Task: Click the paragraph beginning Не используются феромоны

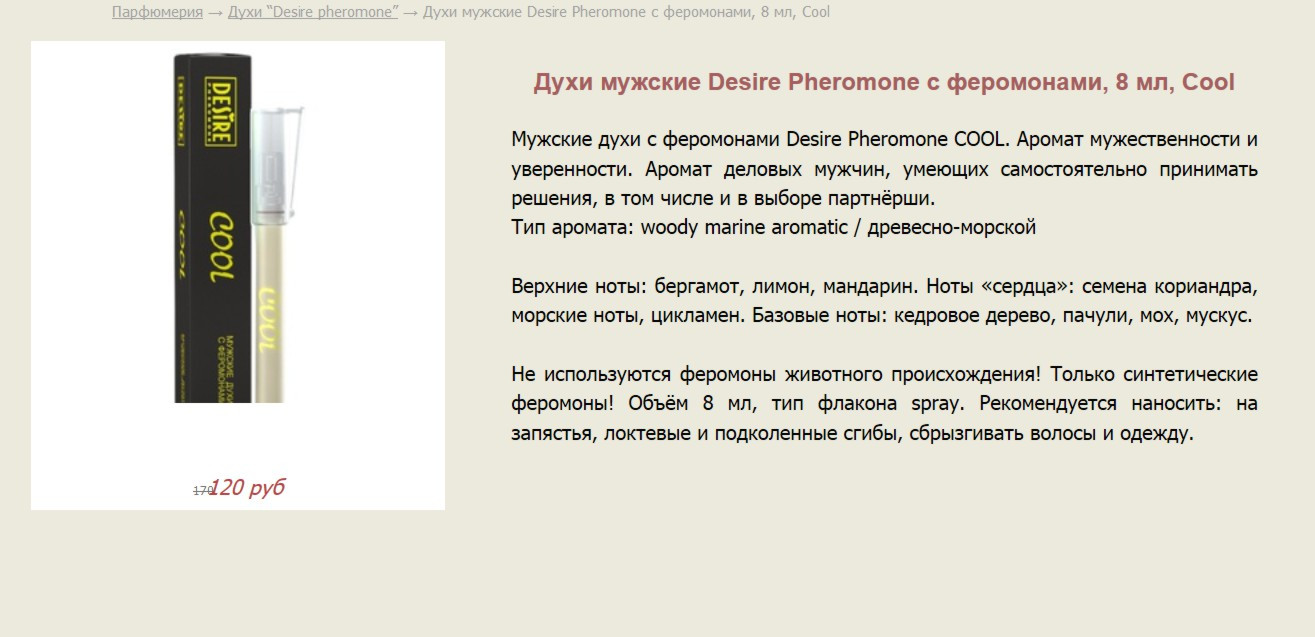Action: (x=884, y=404)
